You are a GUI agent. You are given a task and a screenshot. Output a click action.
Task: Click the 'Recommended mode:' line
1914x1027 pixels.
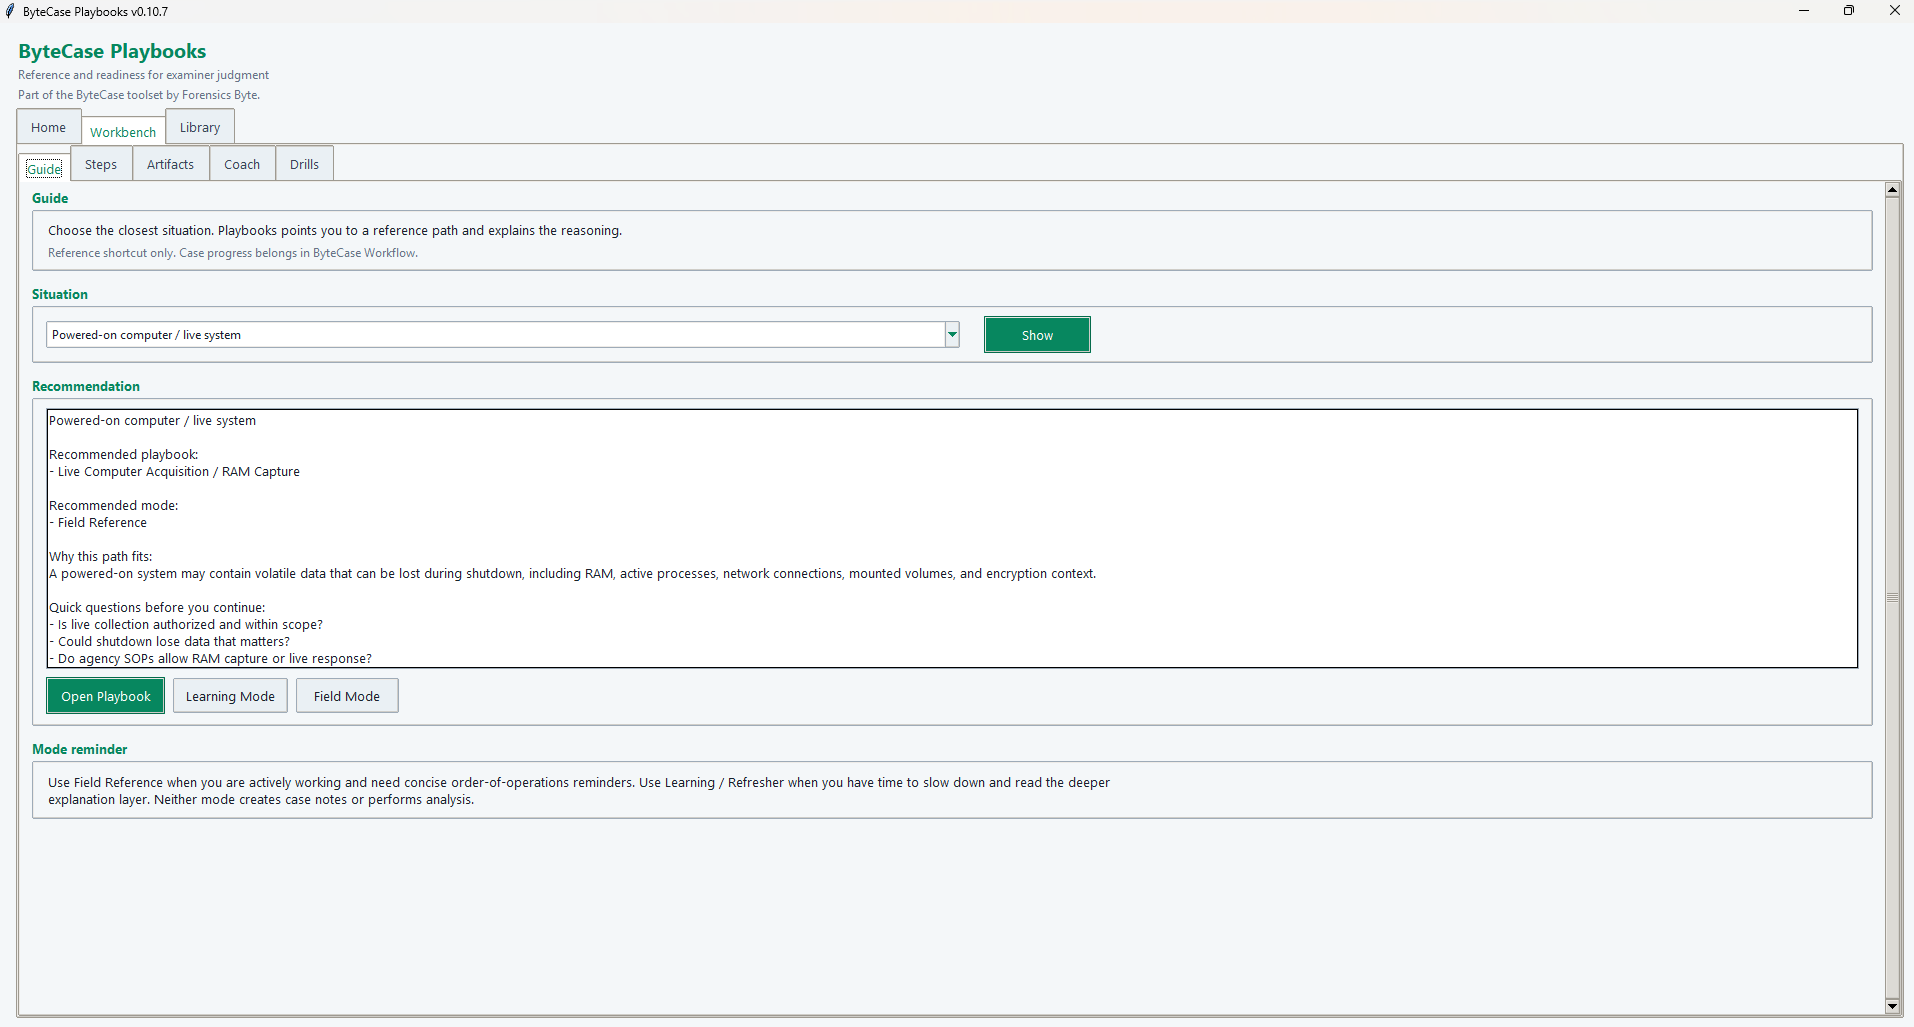click(x=114, y=506)
